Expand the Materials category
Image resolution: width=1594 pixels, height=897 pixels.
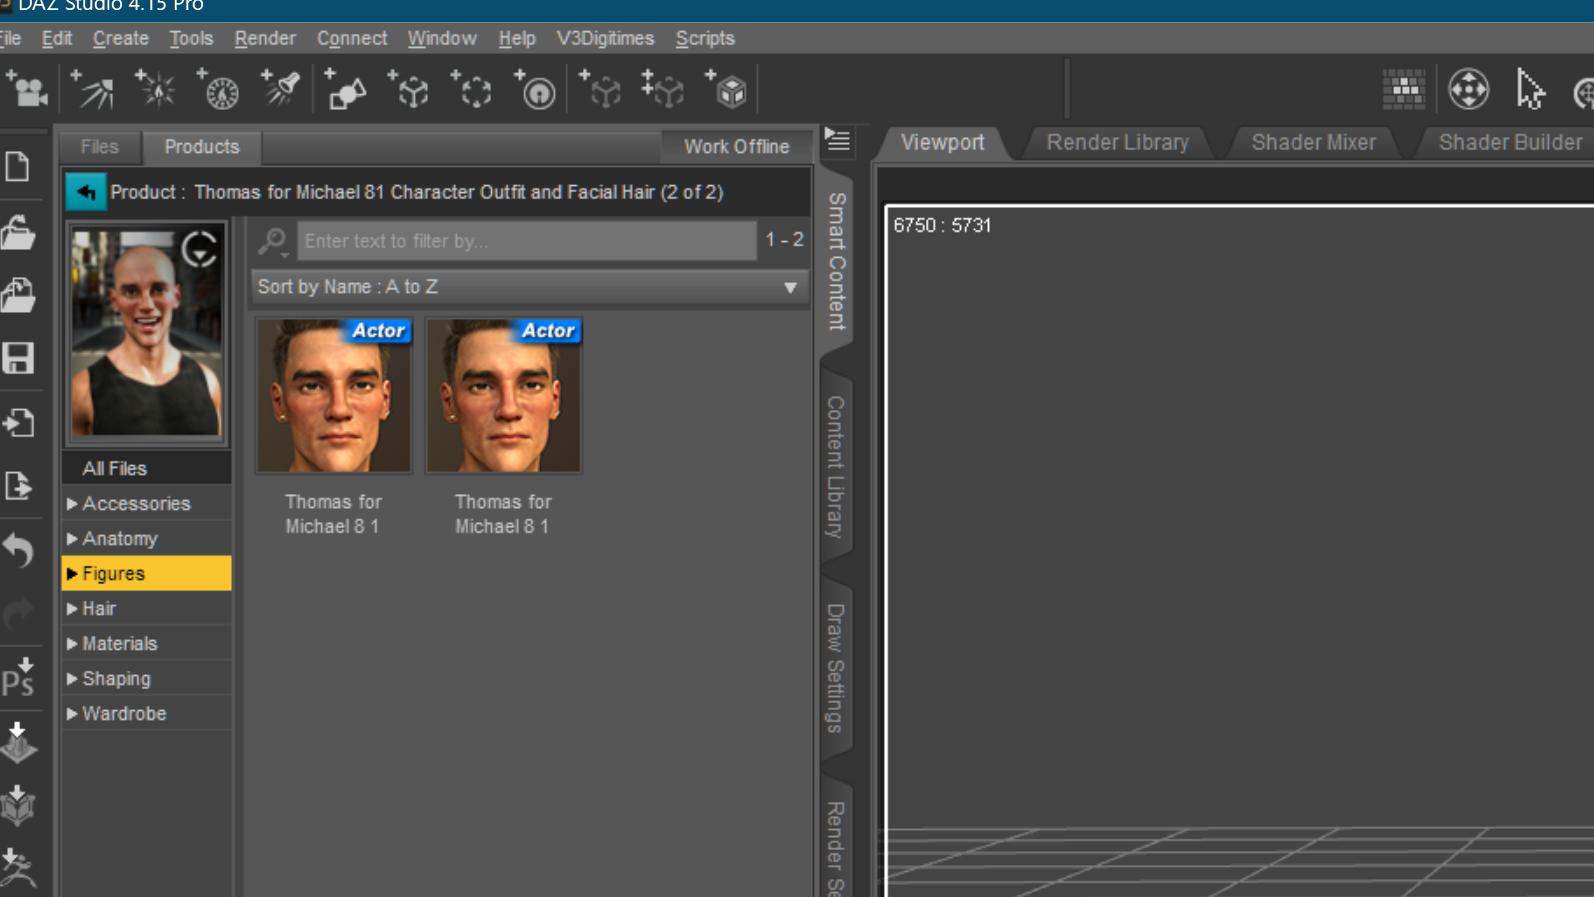[72, 644]
